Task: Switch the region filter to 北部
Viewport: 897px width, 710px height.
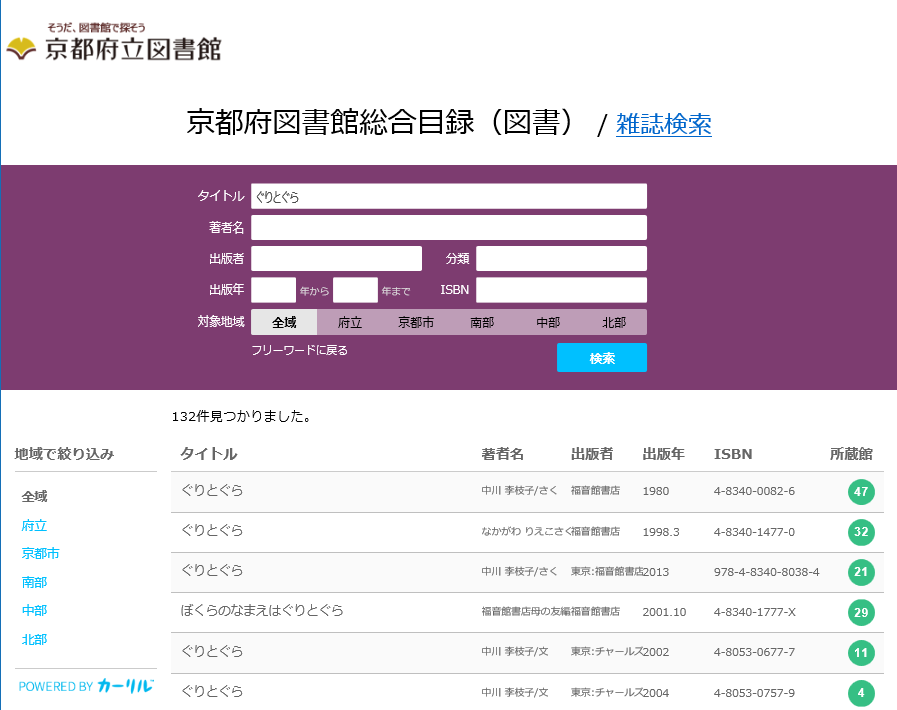Action: 615,322
